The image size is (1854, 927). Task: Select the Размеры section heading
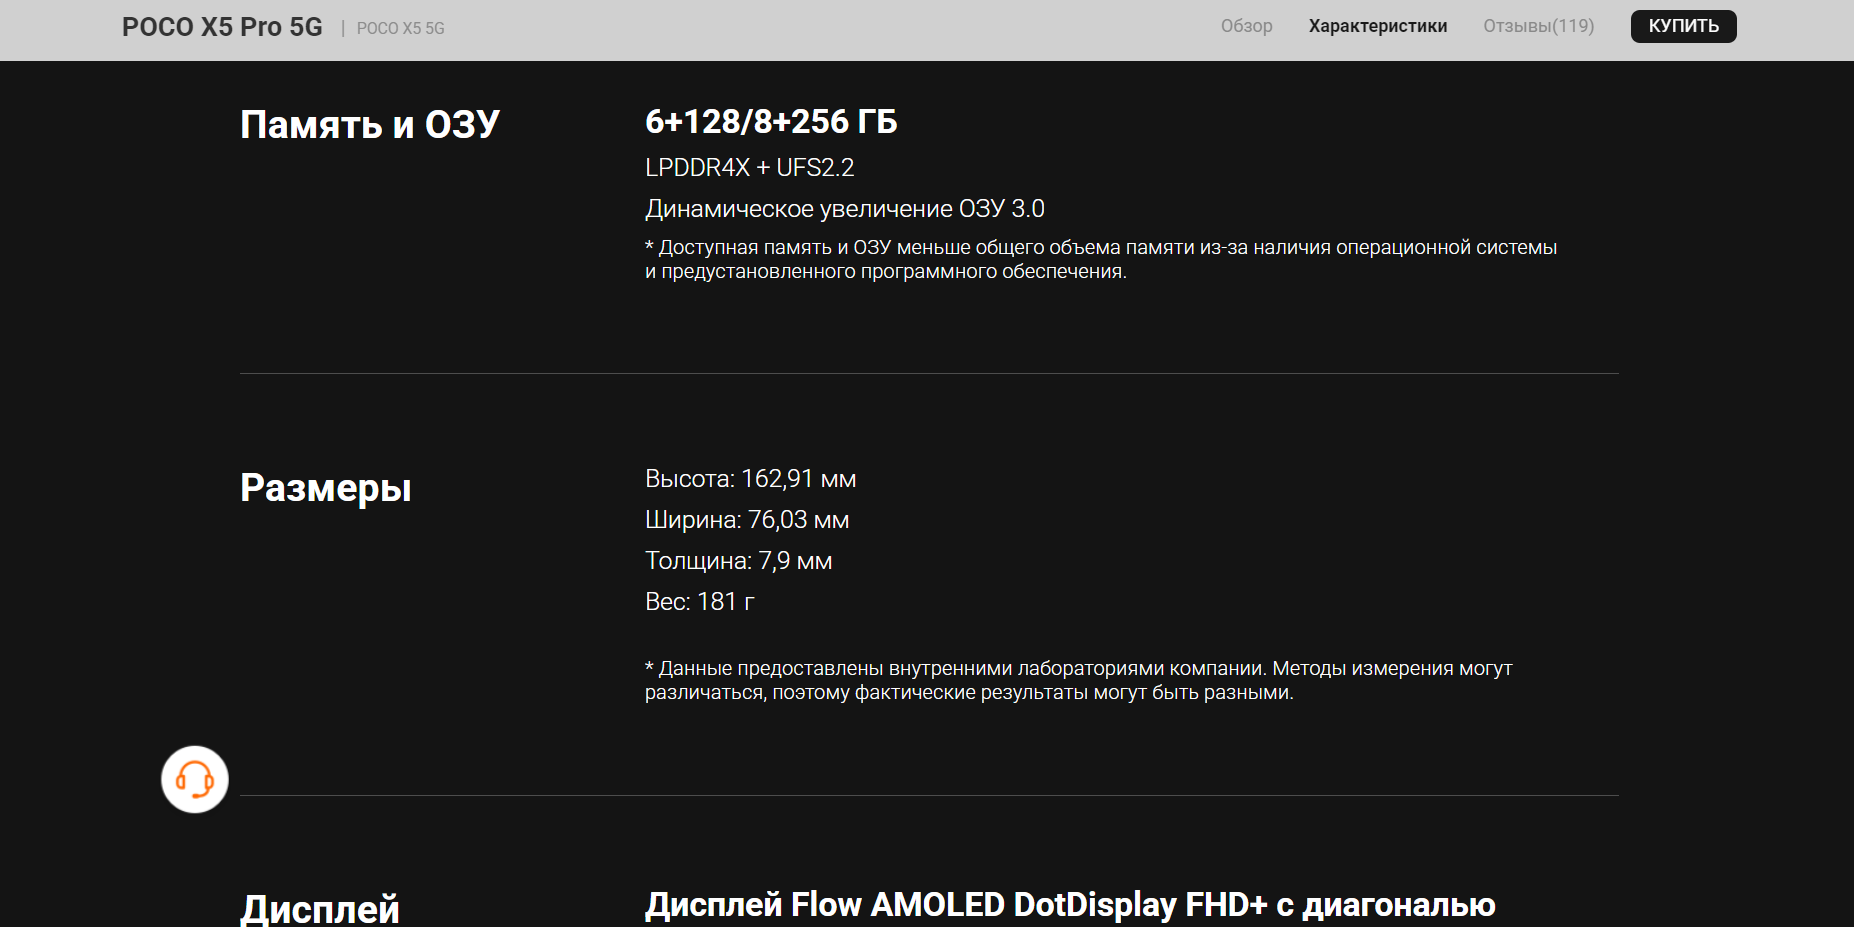tap(326, 488)
